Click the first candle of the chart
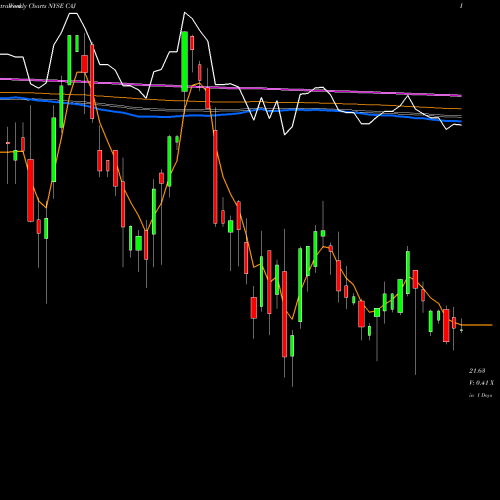The width and height of the screenshot is (500, 500). (8, 143)
